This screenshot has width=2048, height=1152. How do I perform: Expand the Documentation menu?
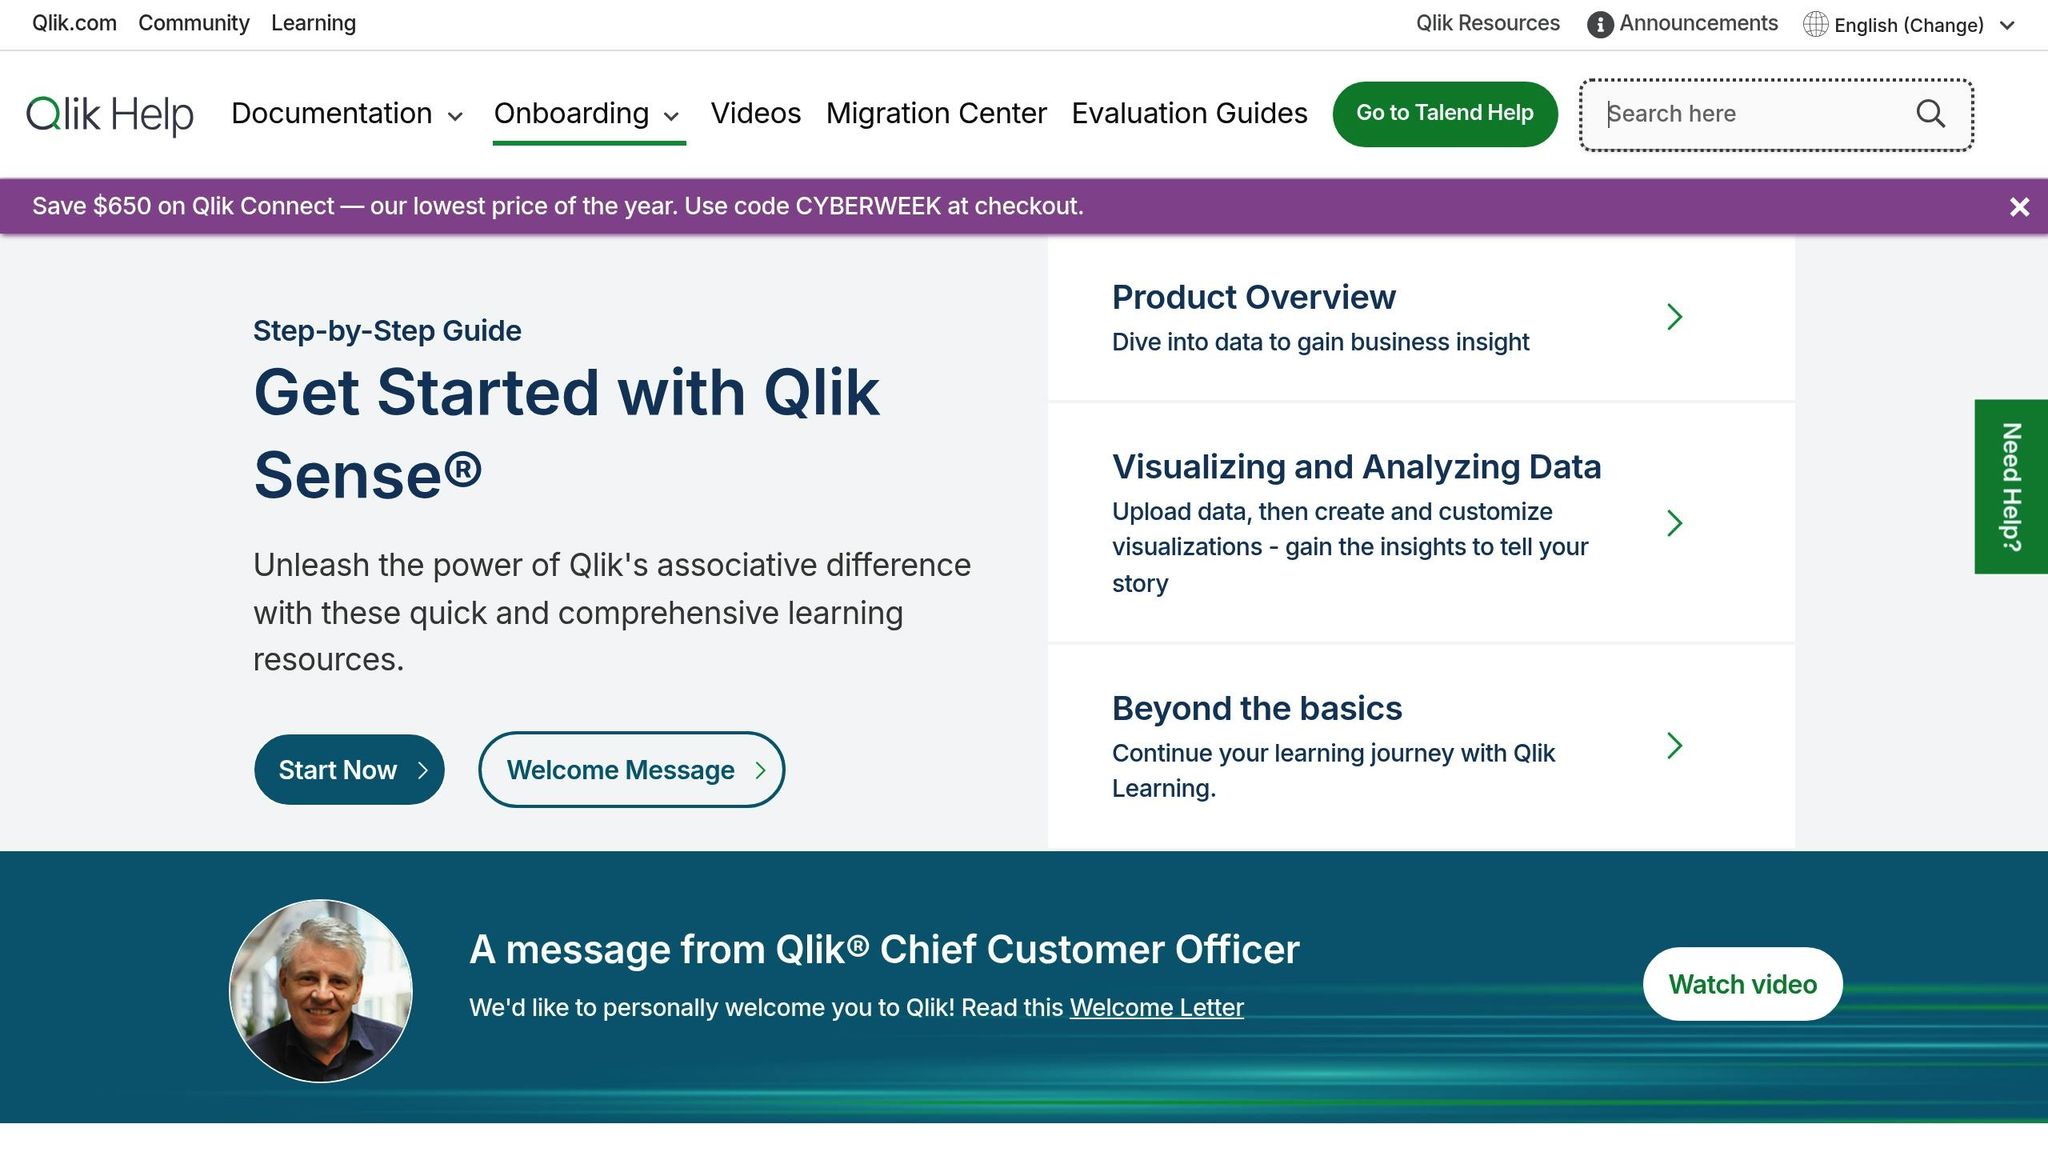click(x=334, y=113)
